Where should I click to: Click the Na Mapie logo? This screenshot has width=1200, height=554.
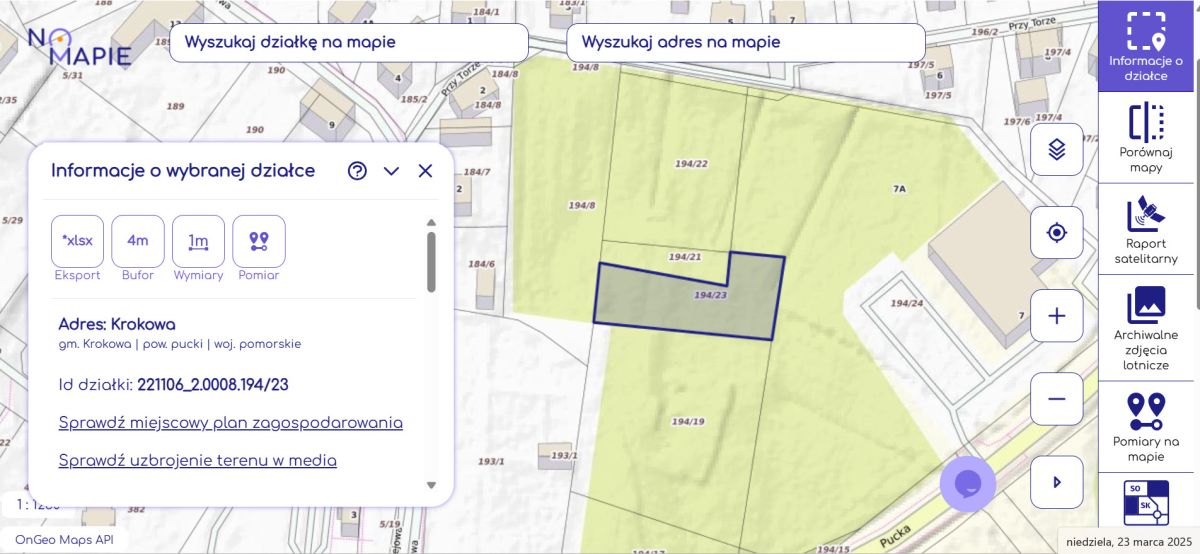pos(79,45)
